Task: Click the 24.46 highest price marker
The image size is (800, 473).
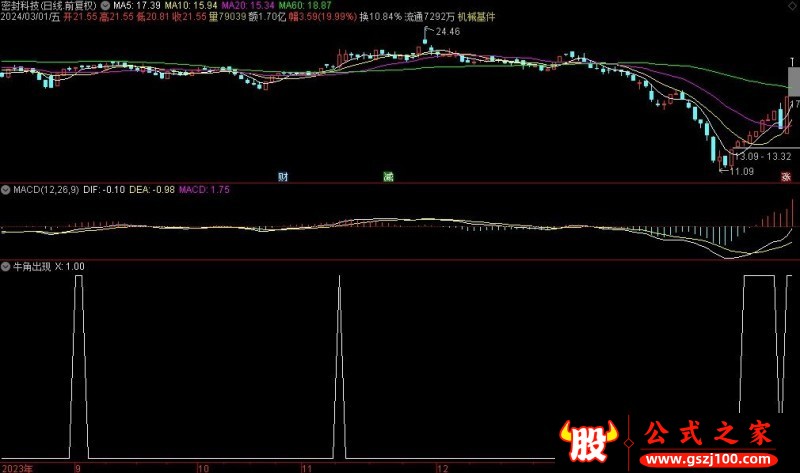Action: (x=445, y=33)
